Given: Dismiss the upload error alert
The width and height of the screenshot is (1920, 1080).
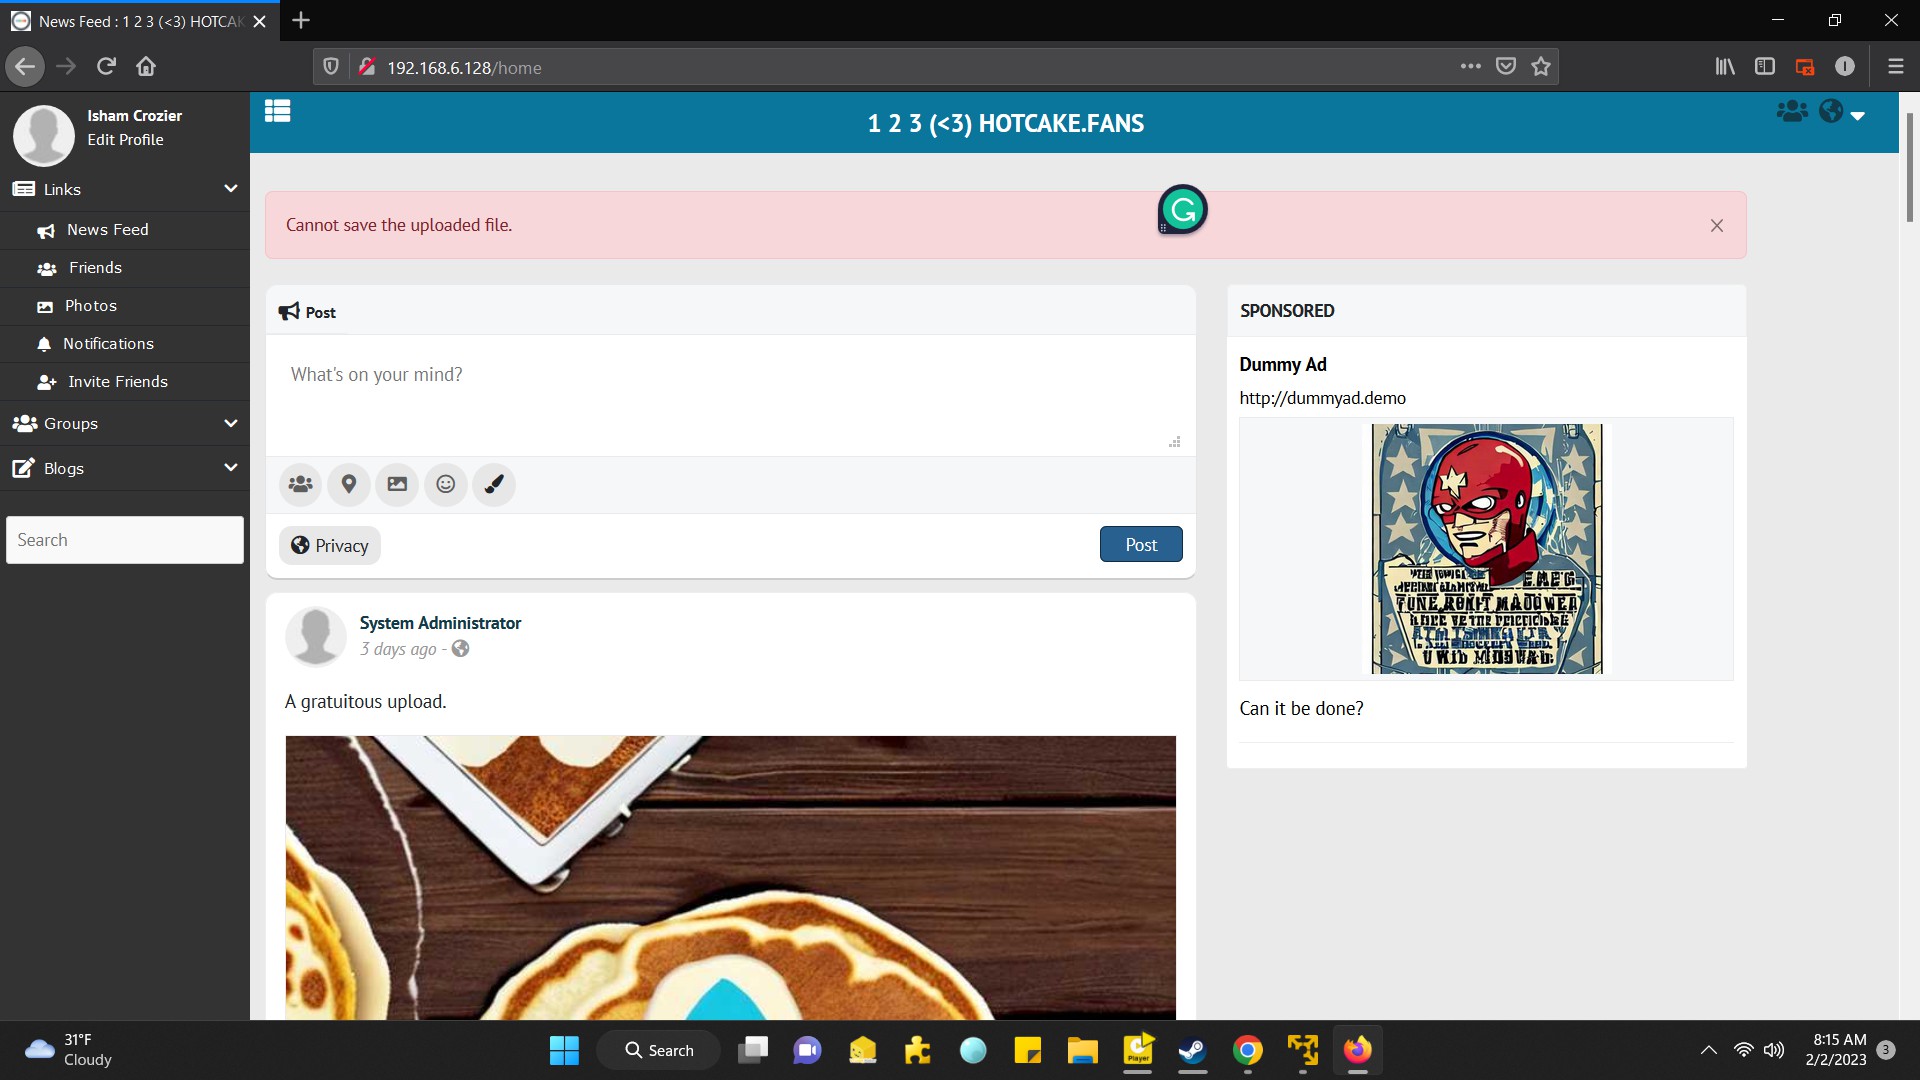Looking at the screenshot, I should (1717, 226).
